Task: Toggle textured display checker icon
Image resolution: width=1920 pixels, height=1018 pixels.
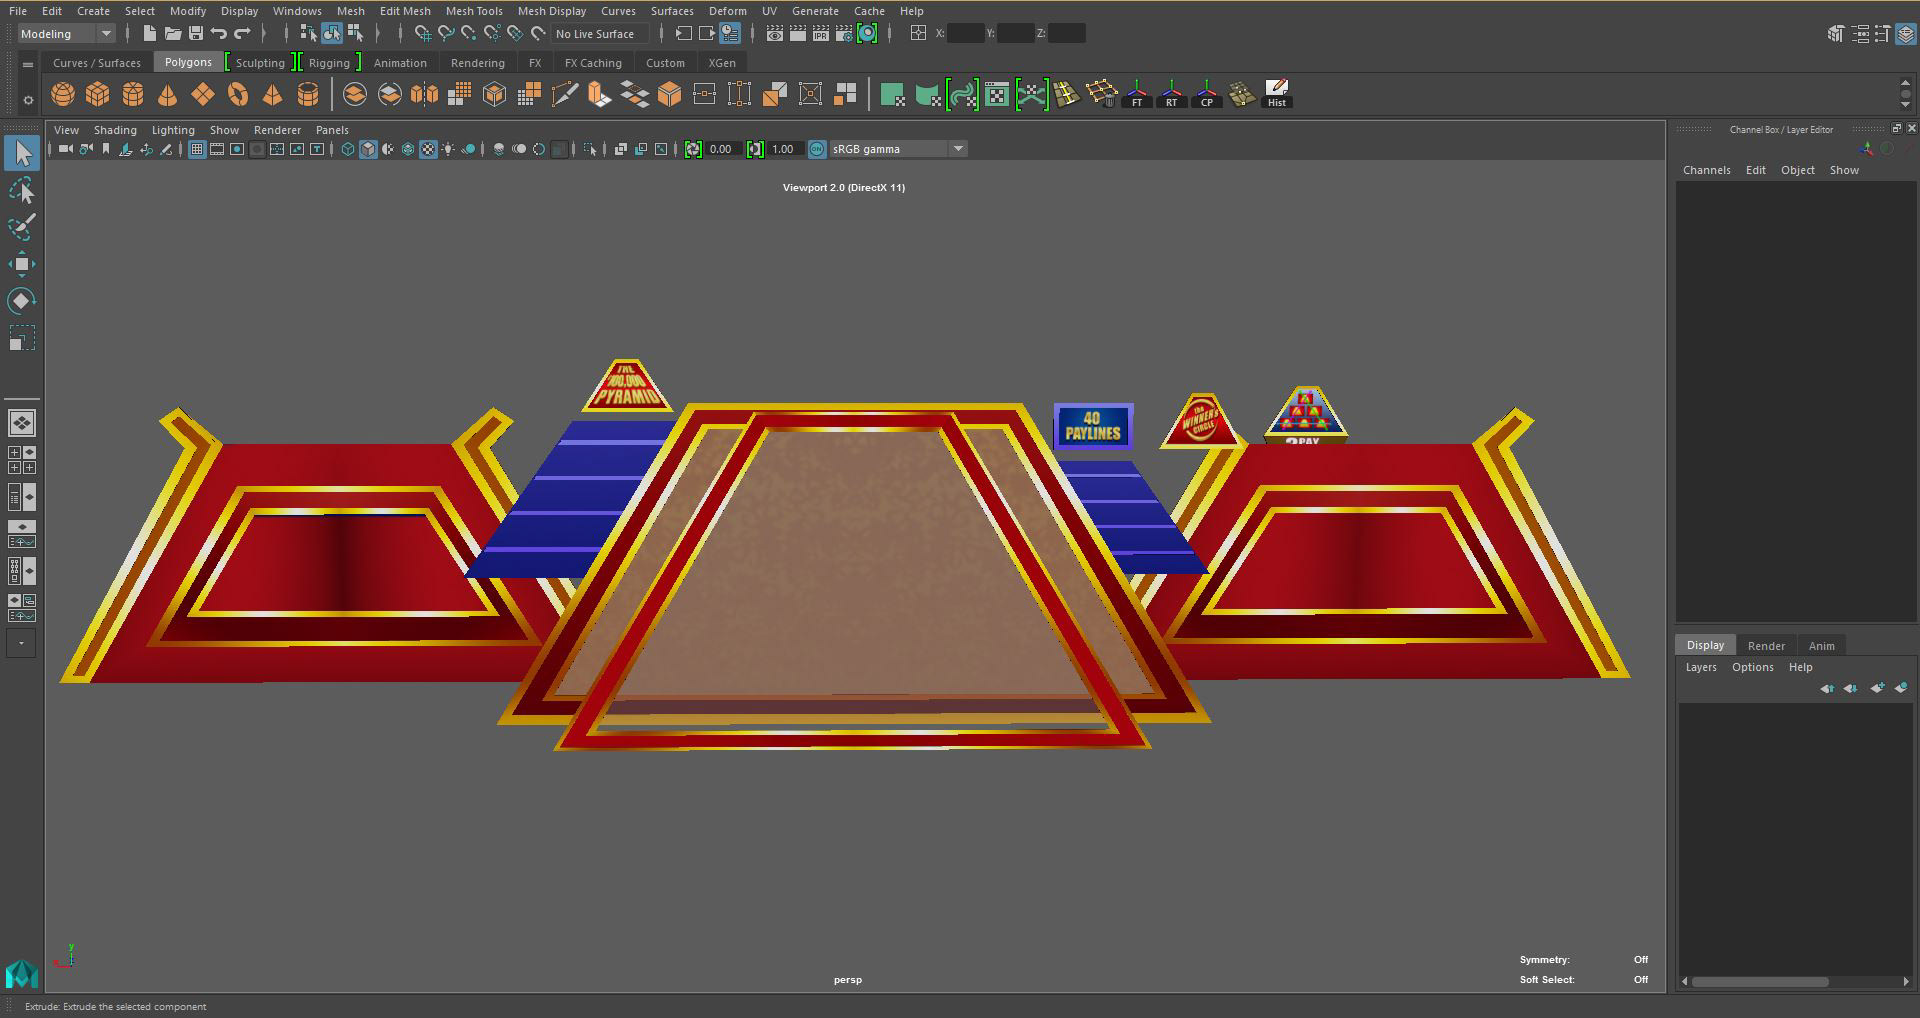Action: pyautogui.click(x=428, y=149)
